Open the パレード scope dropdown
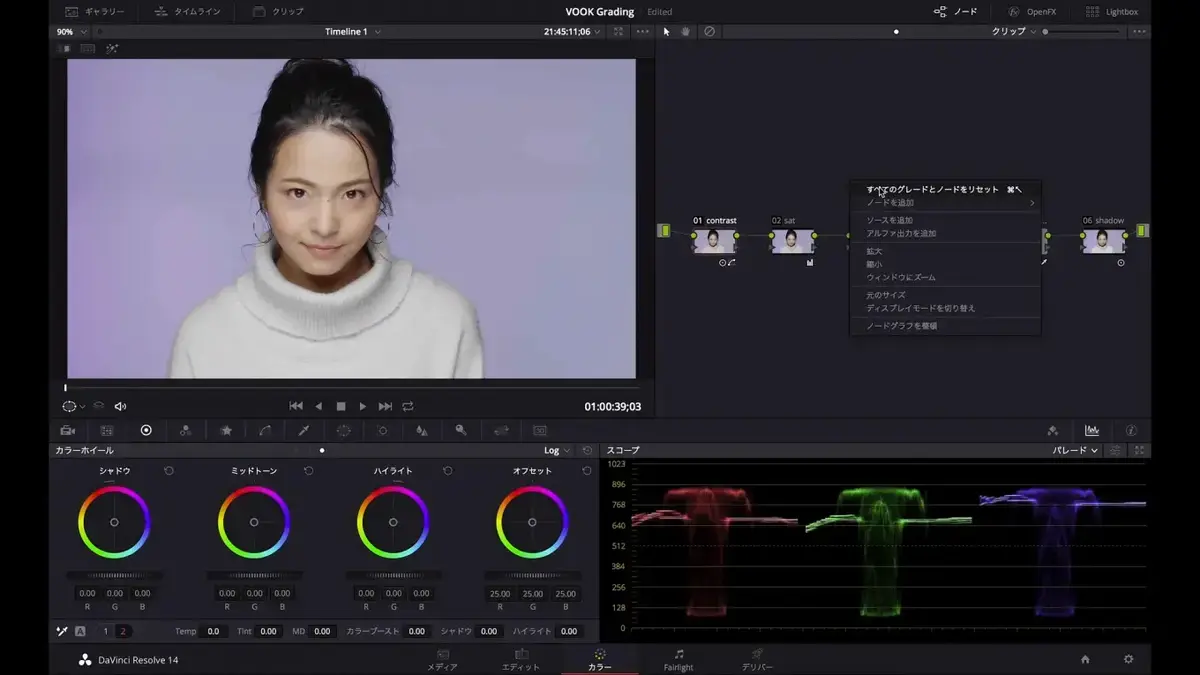Viewport: 1200px width, 675px height. 1072,450
